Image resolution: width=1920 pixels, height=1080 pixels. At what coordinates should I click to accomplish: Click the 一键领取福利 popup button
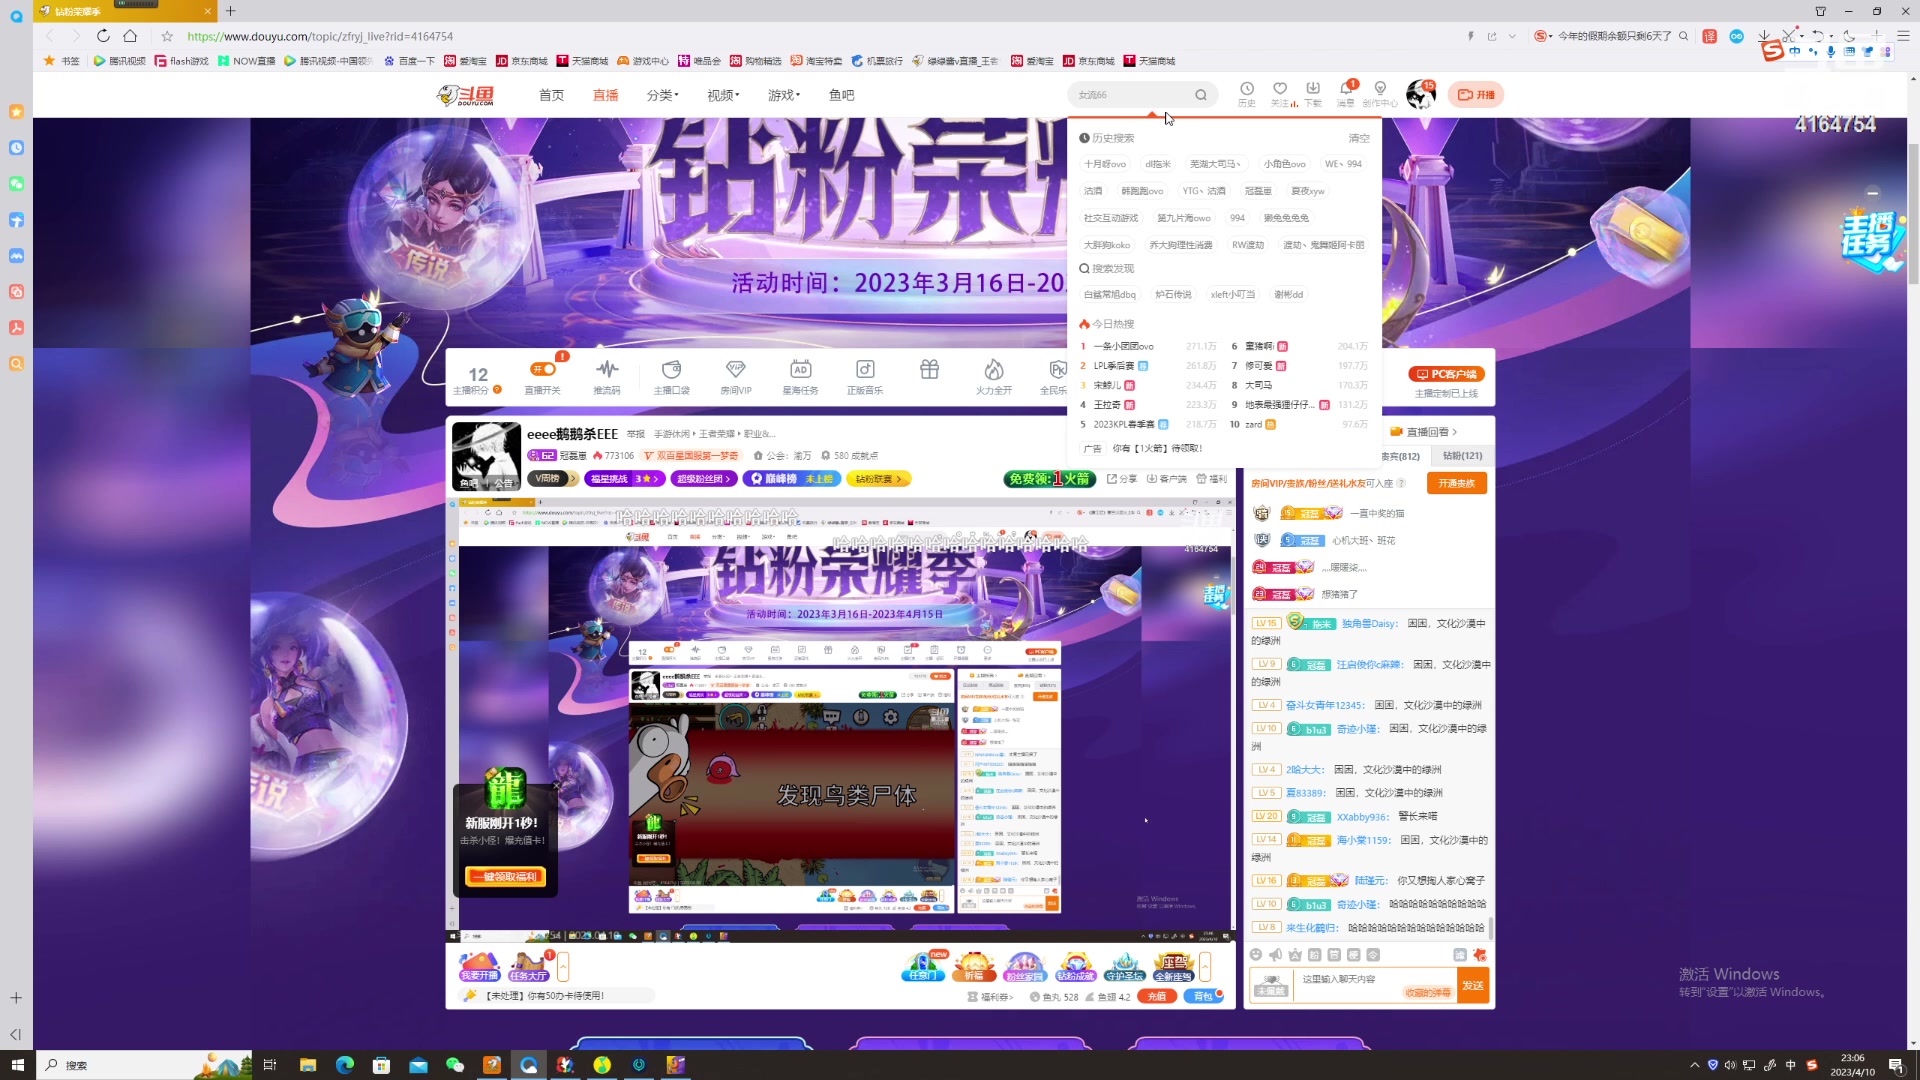[x=505, y=876]
